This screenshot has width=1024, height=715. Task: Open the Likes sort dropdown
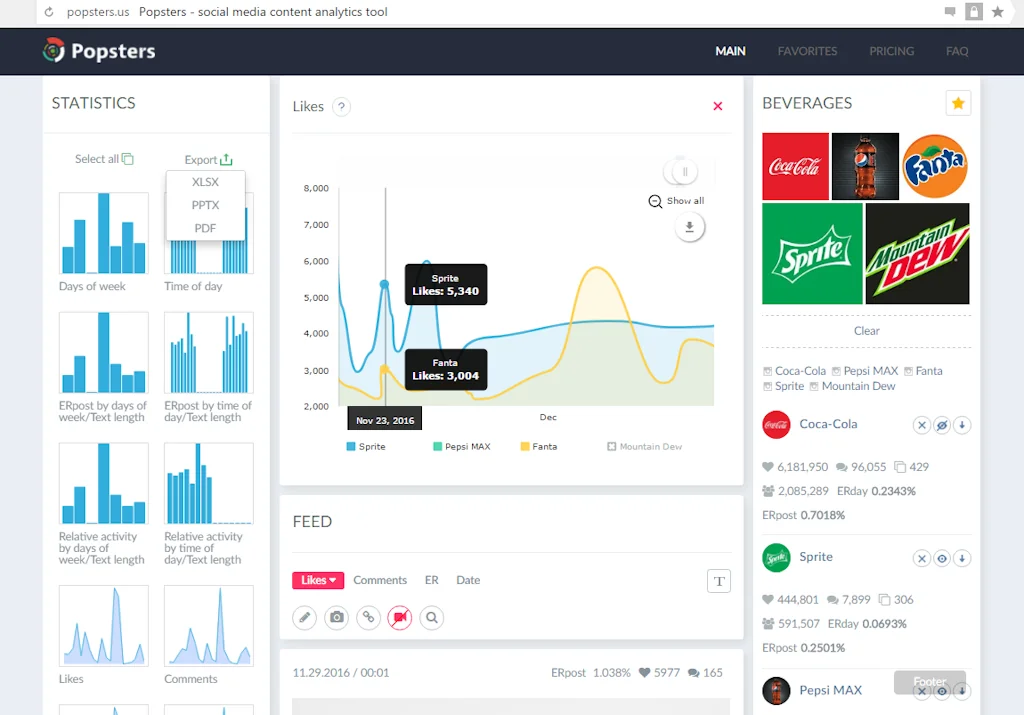(318, 580)
